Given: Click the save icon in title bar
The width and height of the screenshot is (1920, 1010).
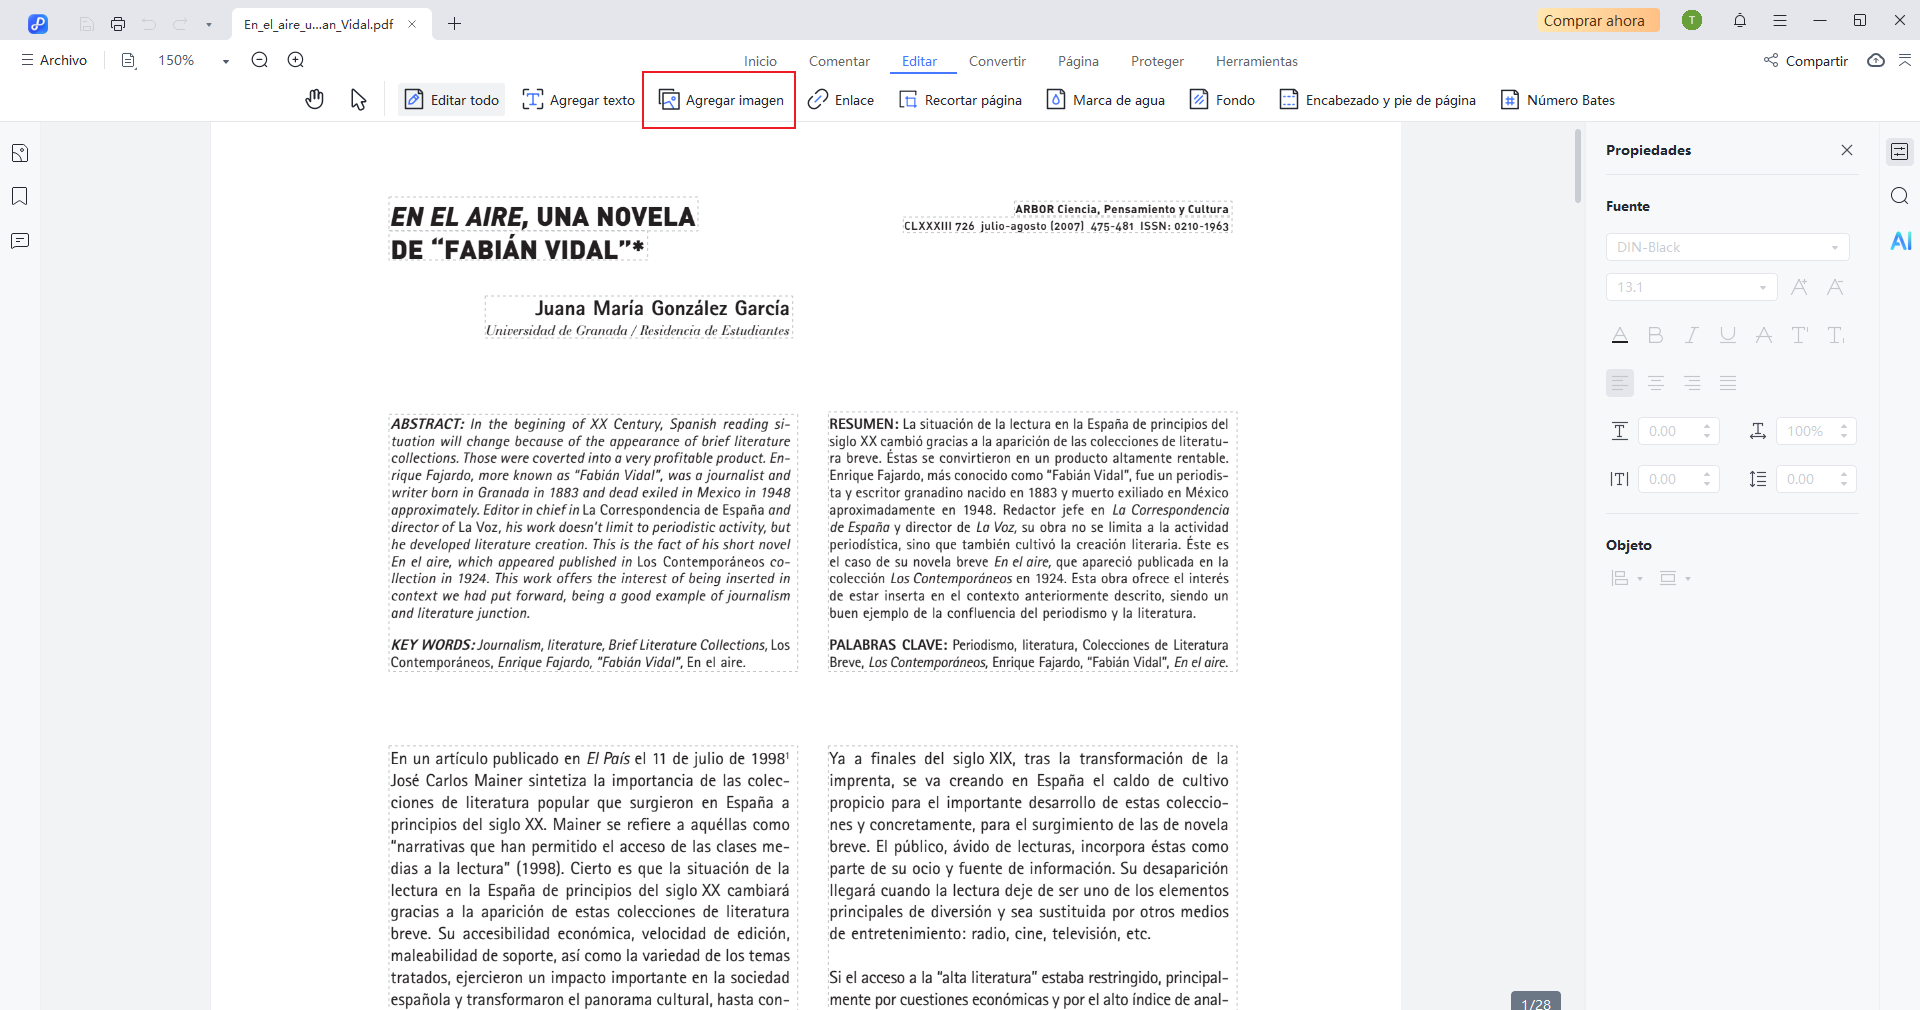Looking at the screenshot, I should (87, 24).
